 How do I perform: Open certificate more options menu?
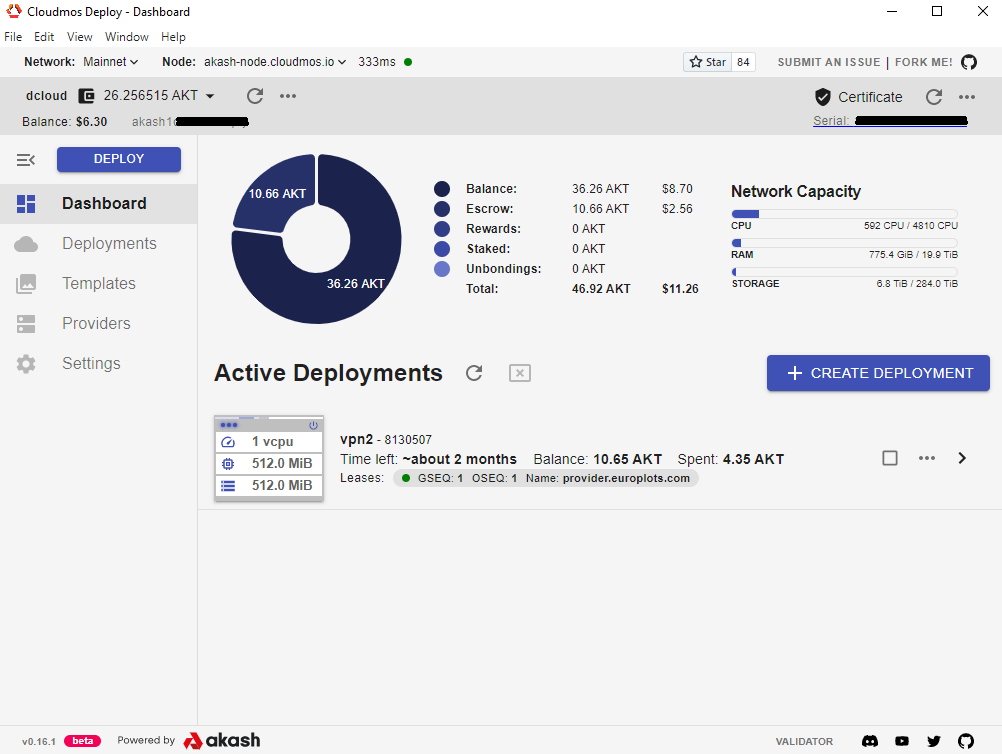[967, 97]
